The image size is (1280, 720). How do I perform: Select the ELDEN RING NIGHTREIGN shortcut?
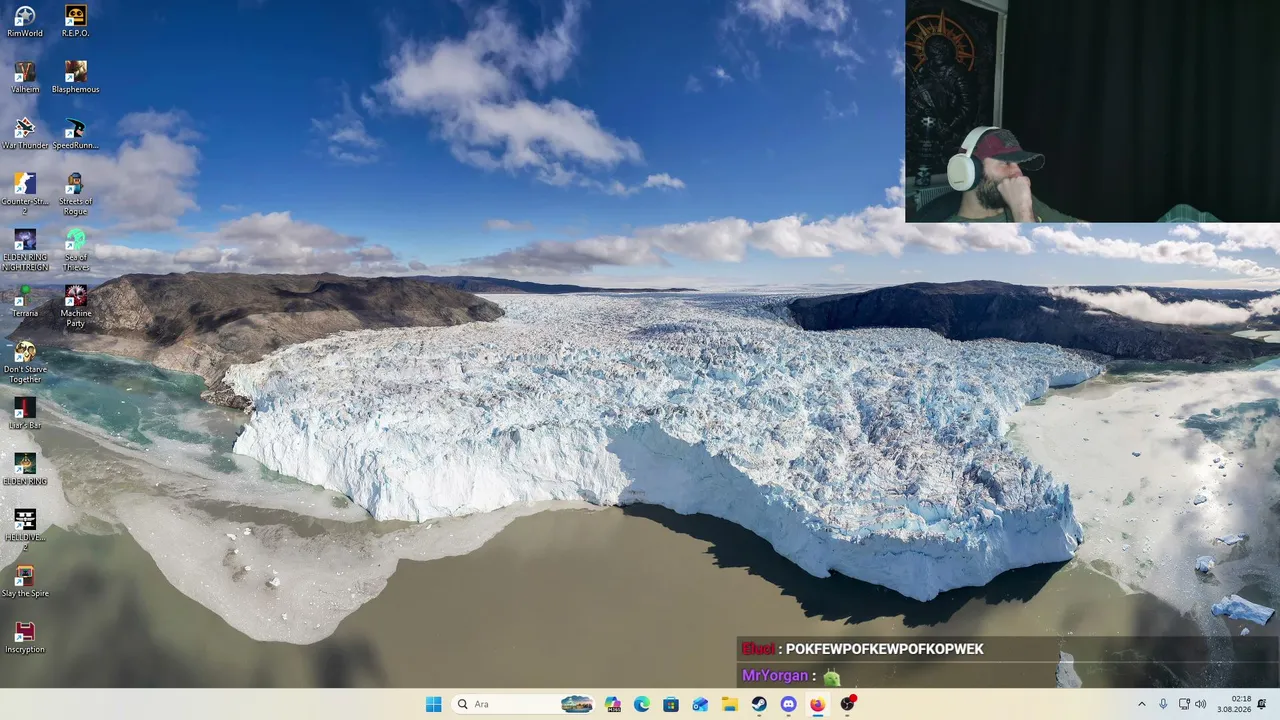(x=25, y=250)
